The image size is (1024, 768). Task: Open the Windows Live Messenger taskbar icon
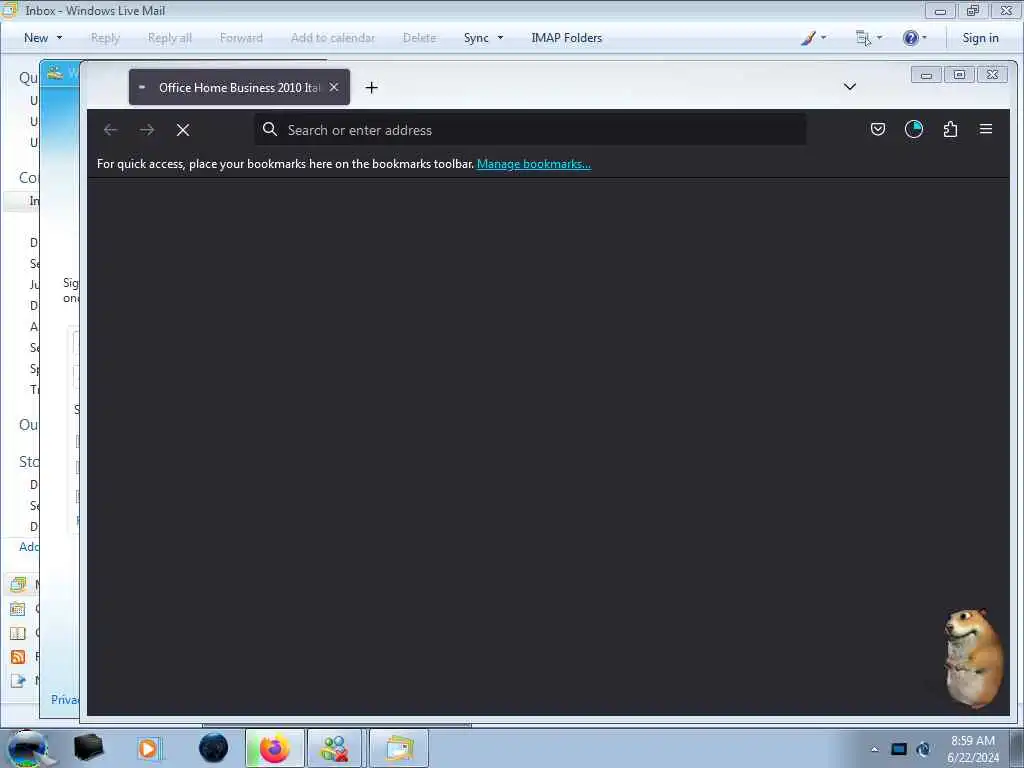(x=334, y=748)
